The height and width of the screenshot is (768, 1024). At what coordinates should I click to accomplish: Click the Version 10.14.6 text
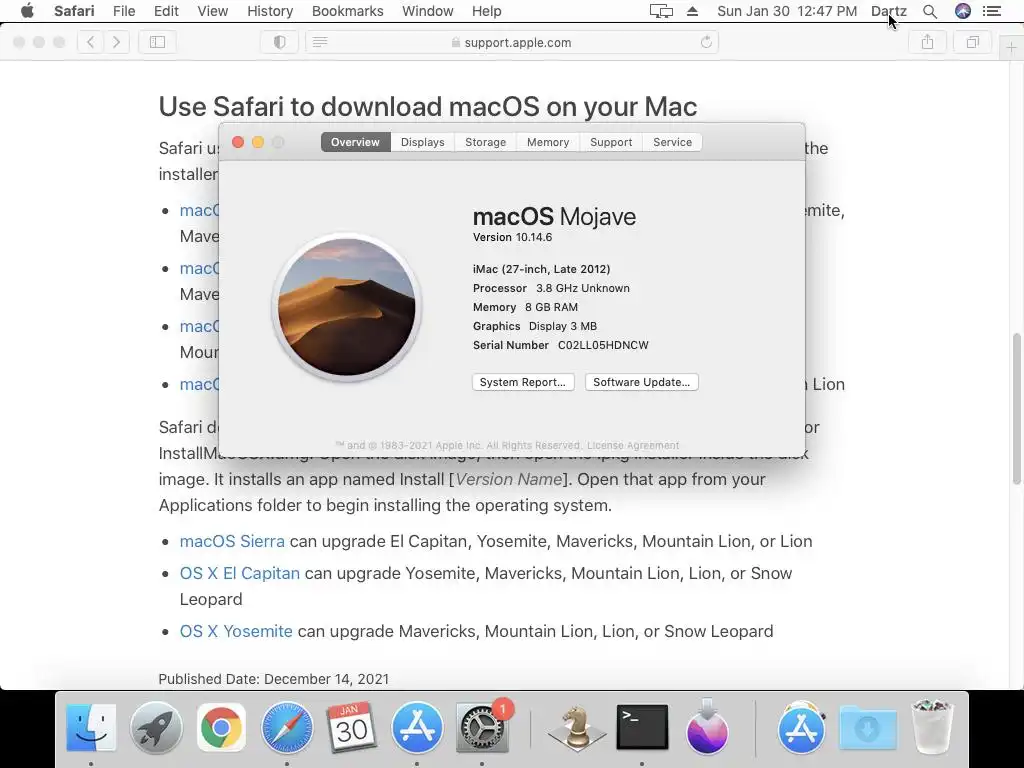513,237
